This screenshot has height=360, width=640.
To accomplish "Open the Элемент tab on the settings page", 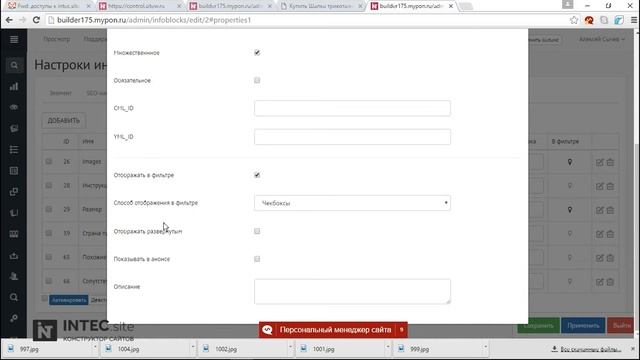I will [60, 93].
